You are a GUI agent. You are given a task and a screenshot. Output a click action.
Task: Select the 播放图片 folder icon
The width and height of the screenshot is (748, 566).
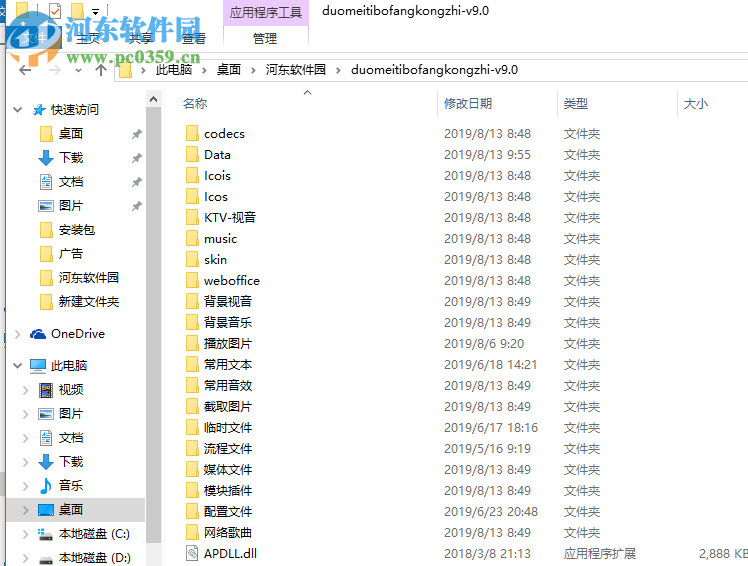192,343
